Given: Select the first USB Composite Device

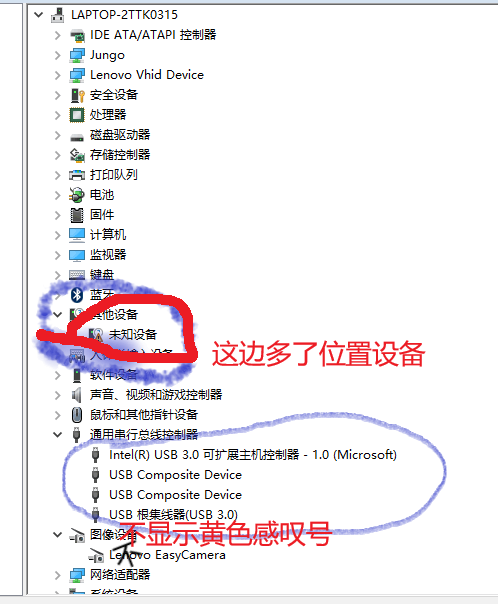Looking at the screenshot, I should tap(175, 475).
